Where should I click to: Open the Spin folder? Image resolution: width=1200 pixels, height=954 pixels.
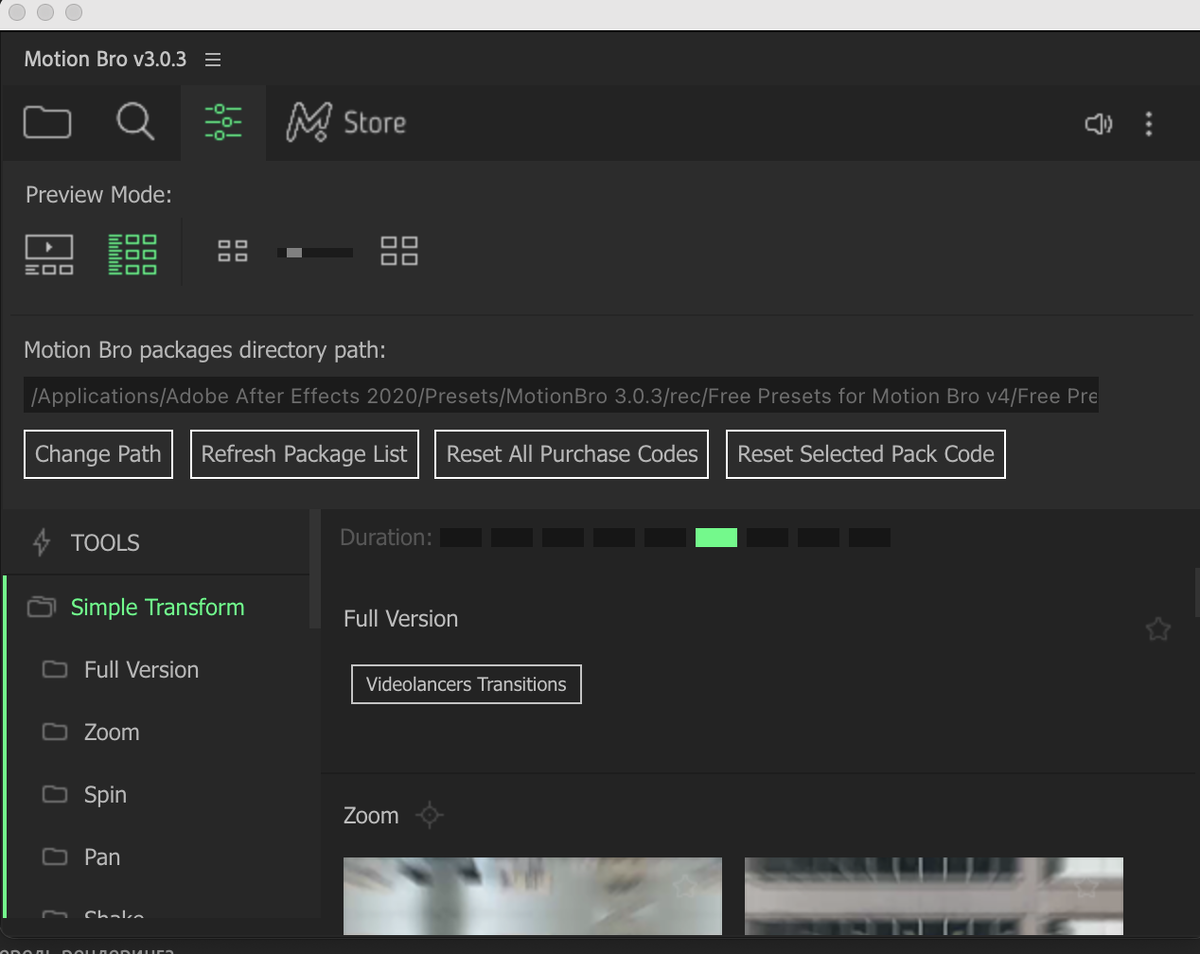[105, 795]
